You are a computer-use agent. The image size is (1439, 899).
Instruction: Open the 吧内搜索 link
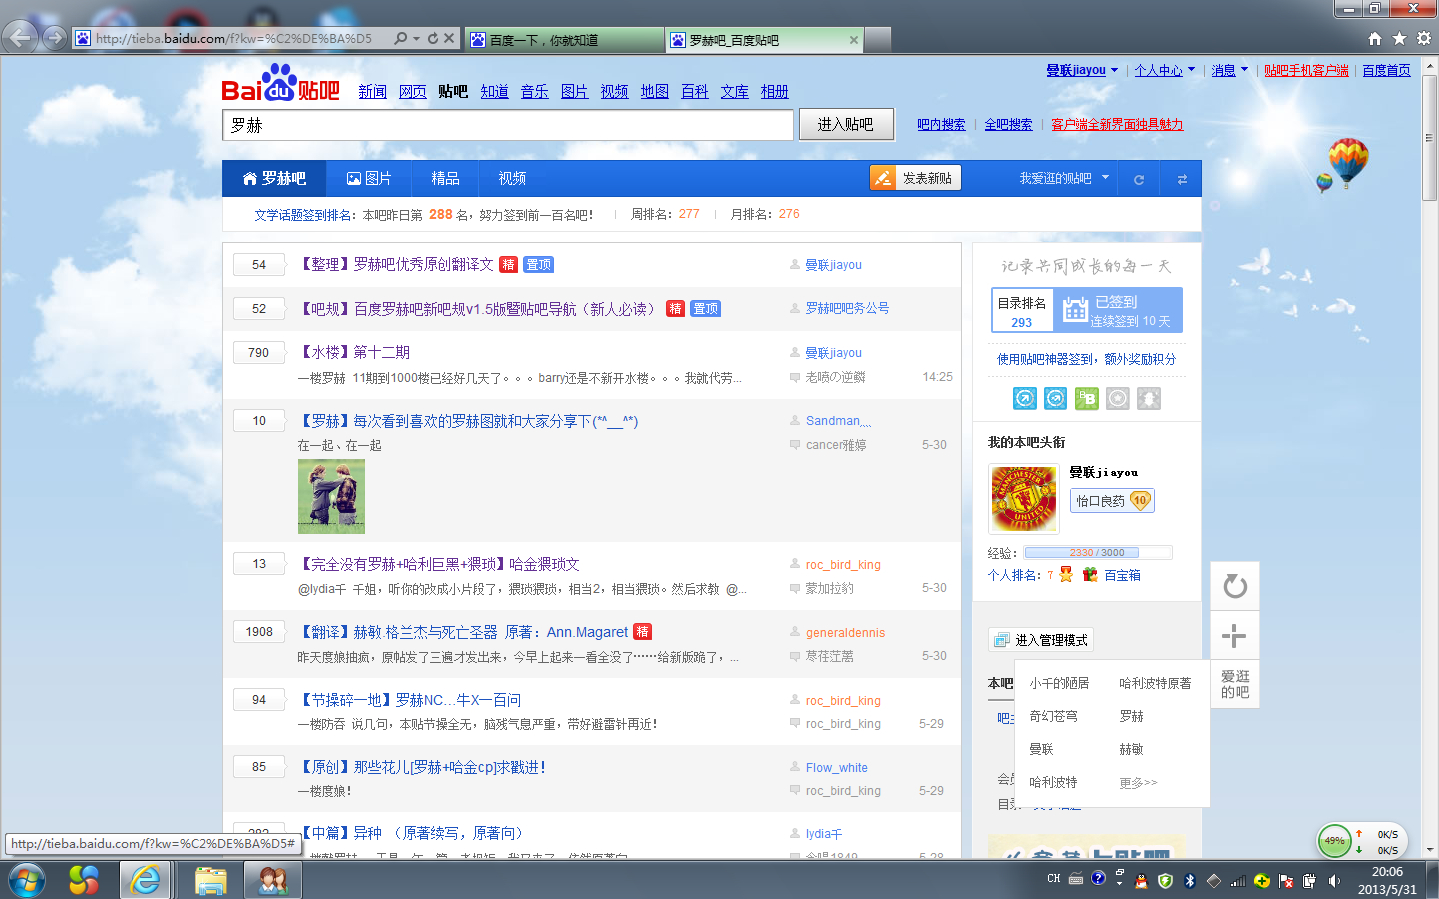pos(941,124)
